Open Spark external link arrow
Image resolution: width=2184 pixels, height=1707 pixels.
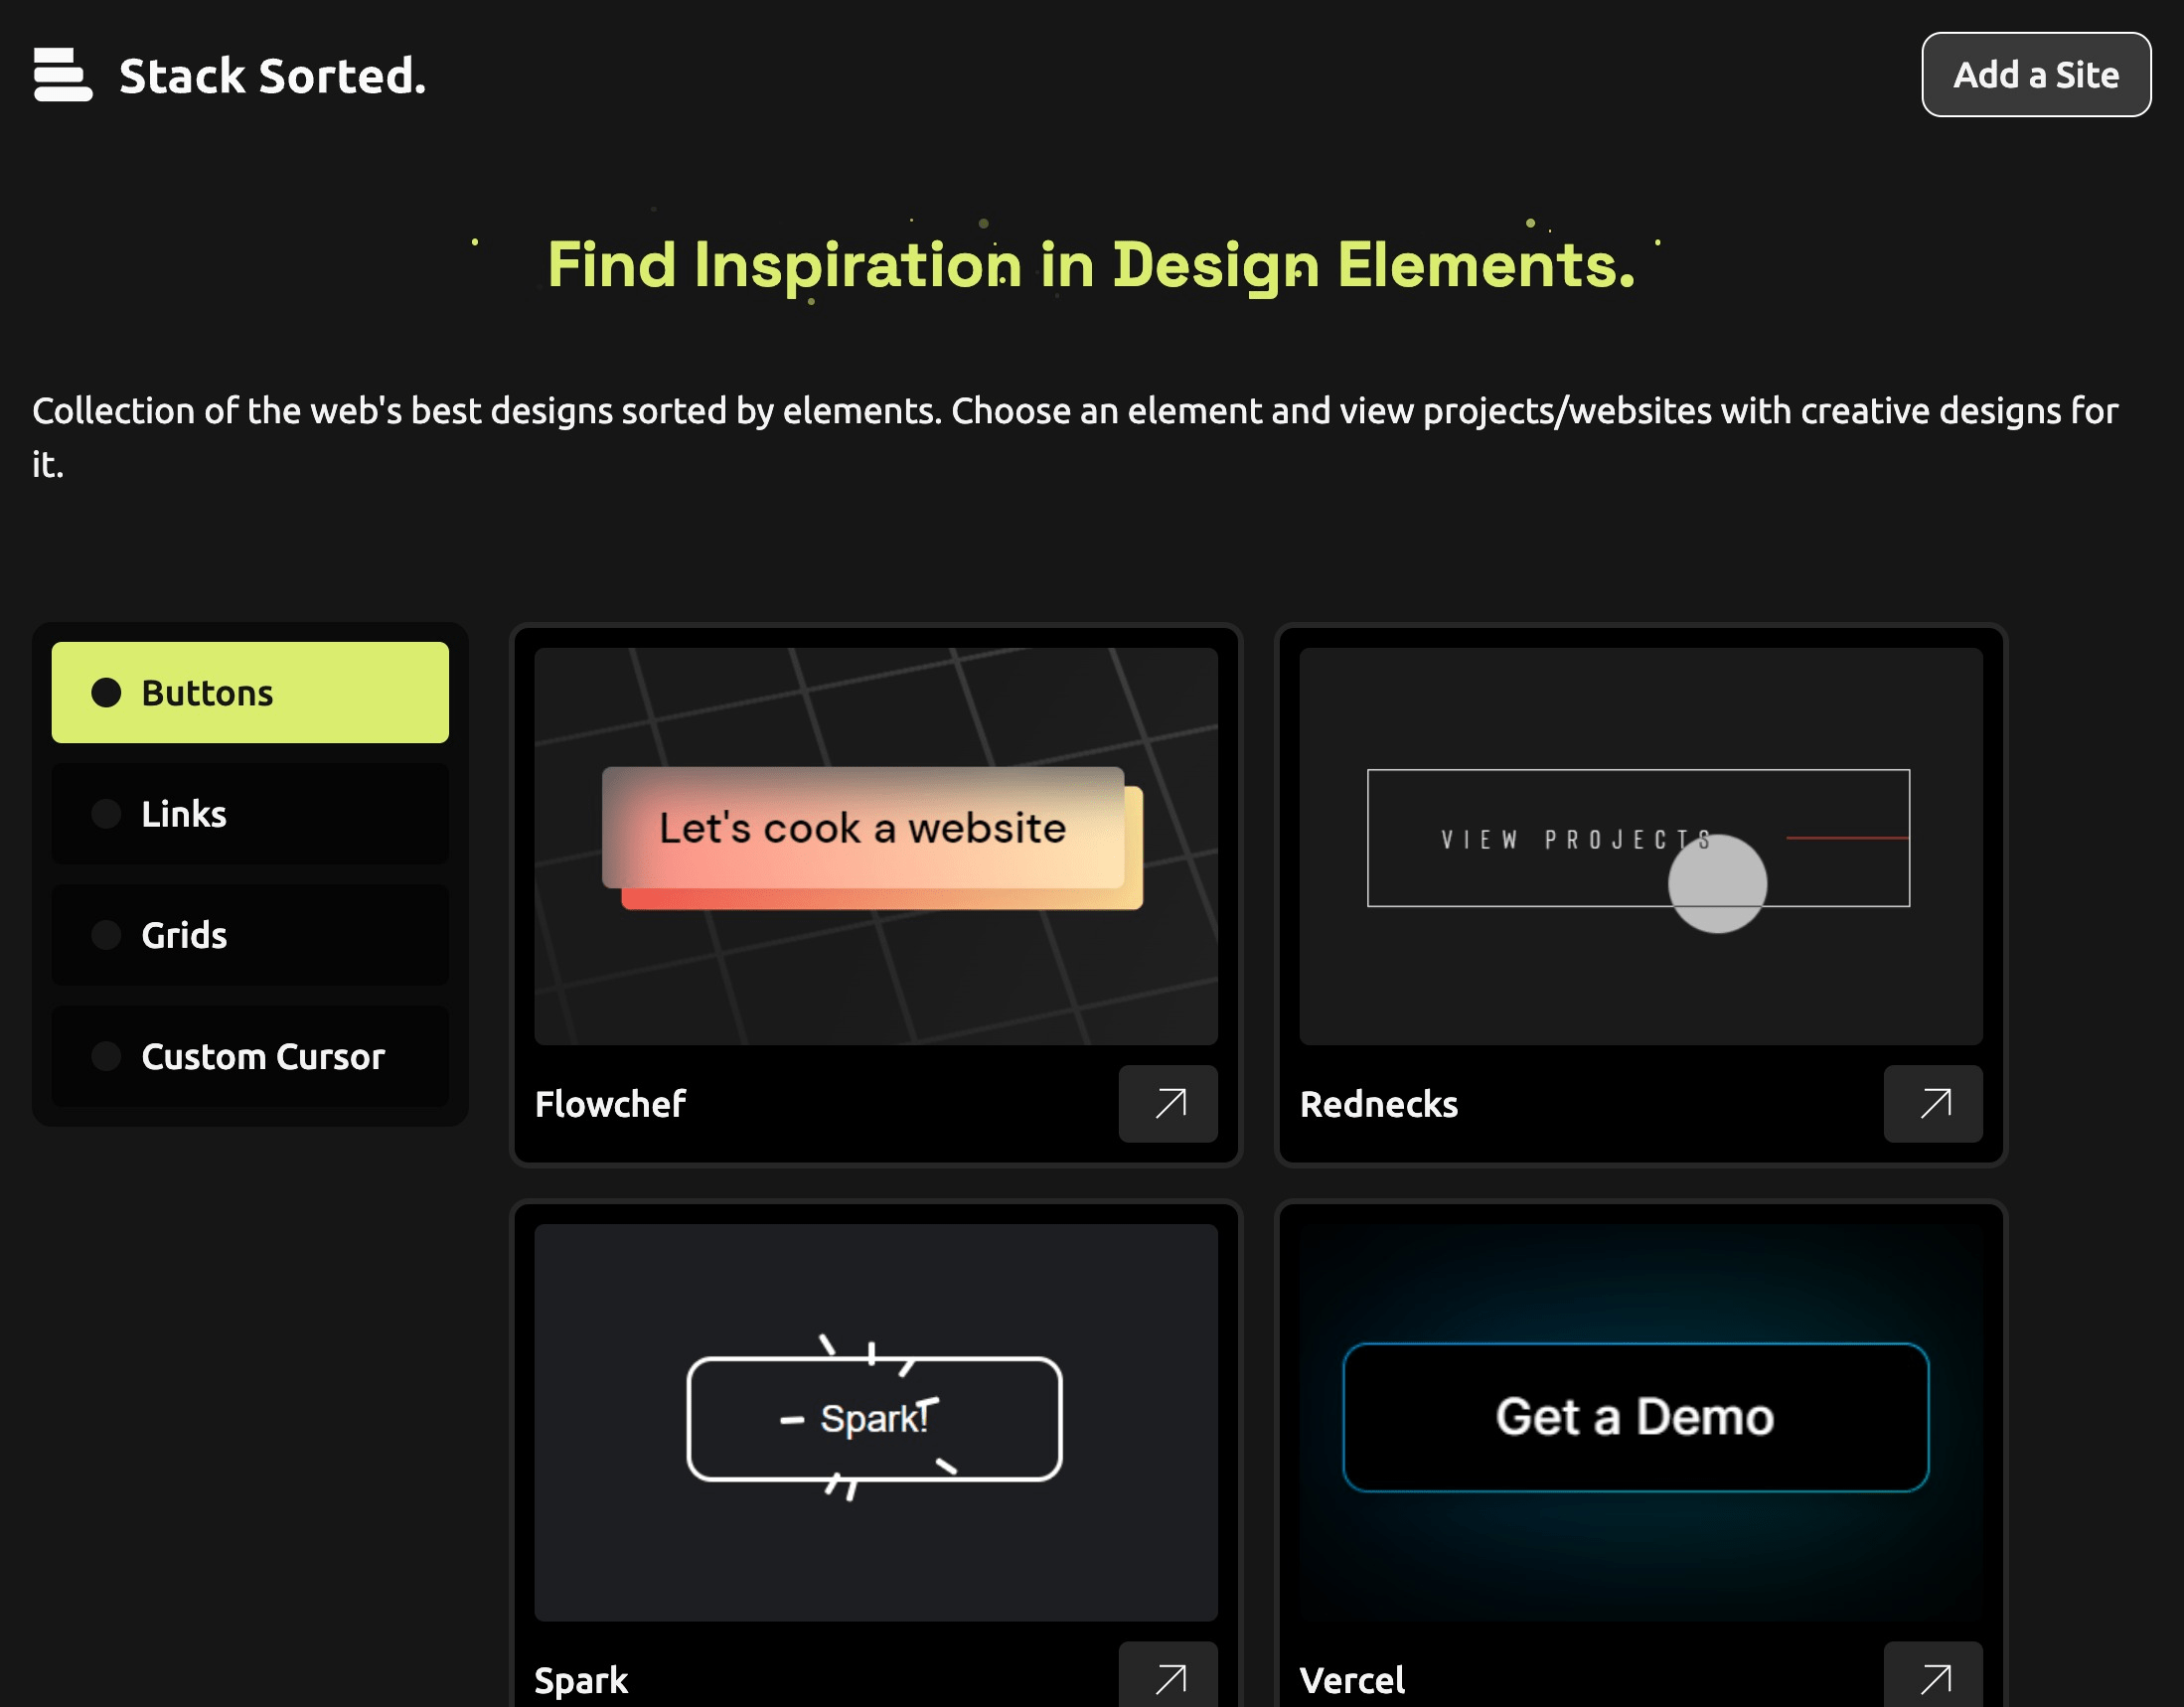[x=1168, y=1675]
